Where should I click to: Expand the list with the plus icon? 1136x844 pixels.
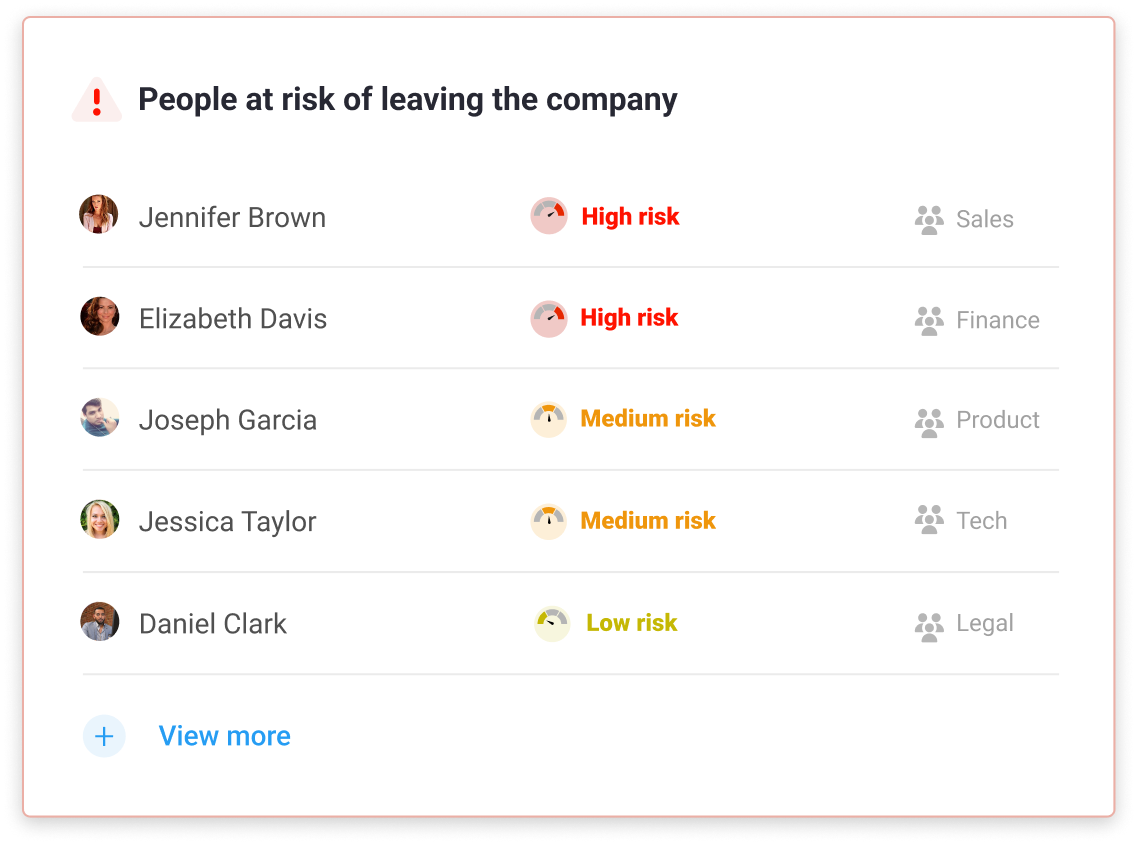coord(104,737)
